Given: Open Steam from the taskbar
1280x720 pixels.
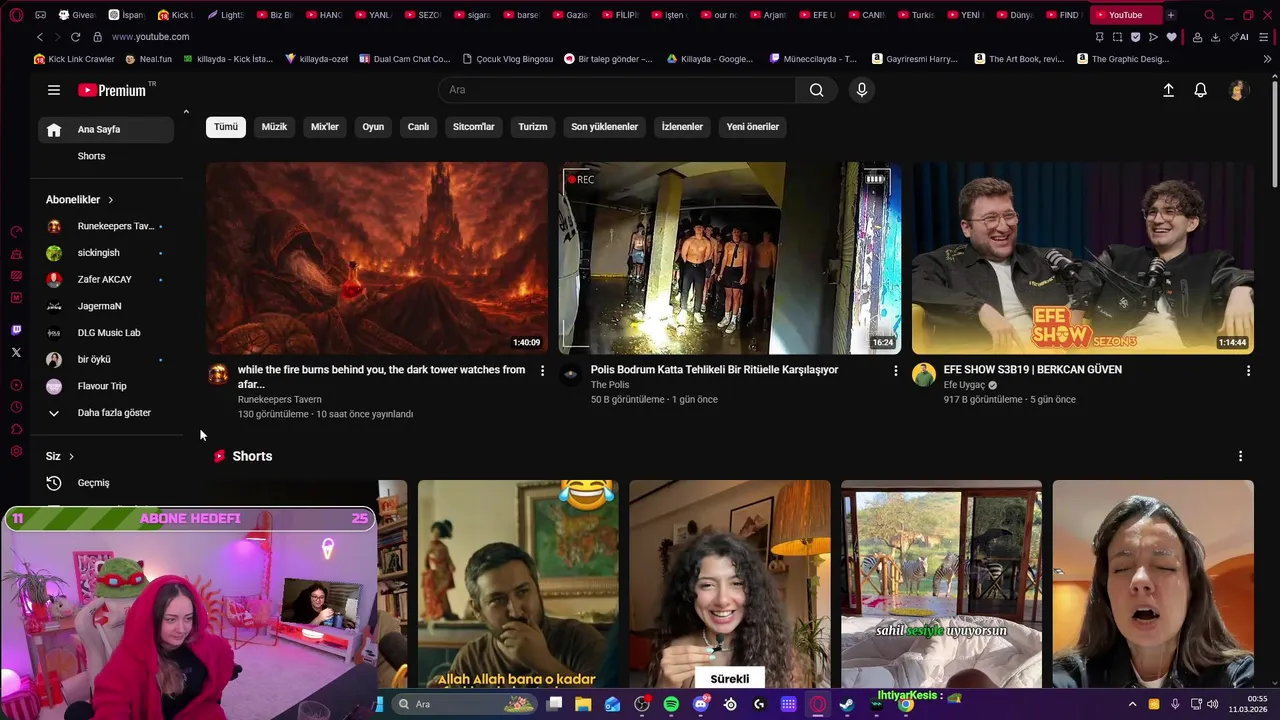Looking at the screenshot, I should (847, 705).
